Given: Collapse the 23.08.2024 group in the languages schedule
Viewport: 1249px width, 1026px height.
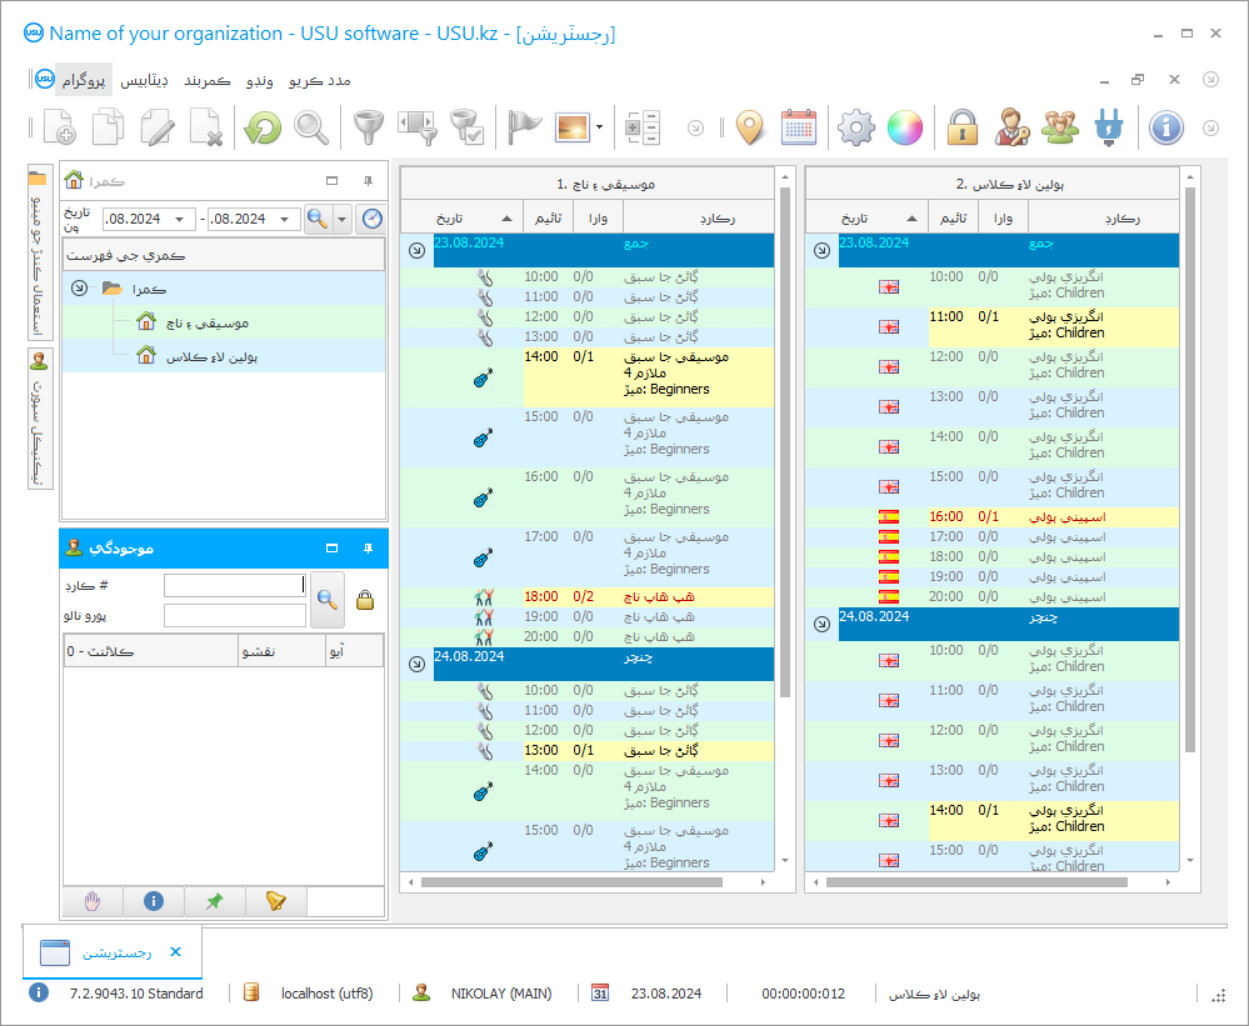Looking at the screenshot, I should 822,250.
